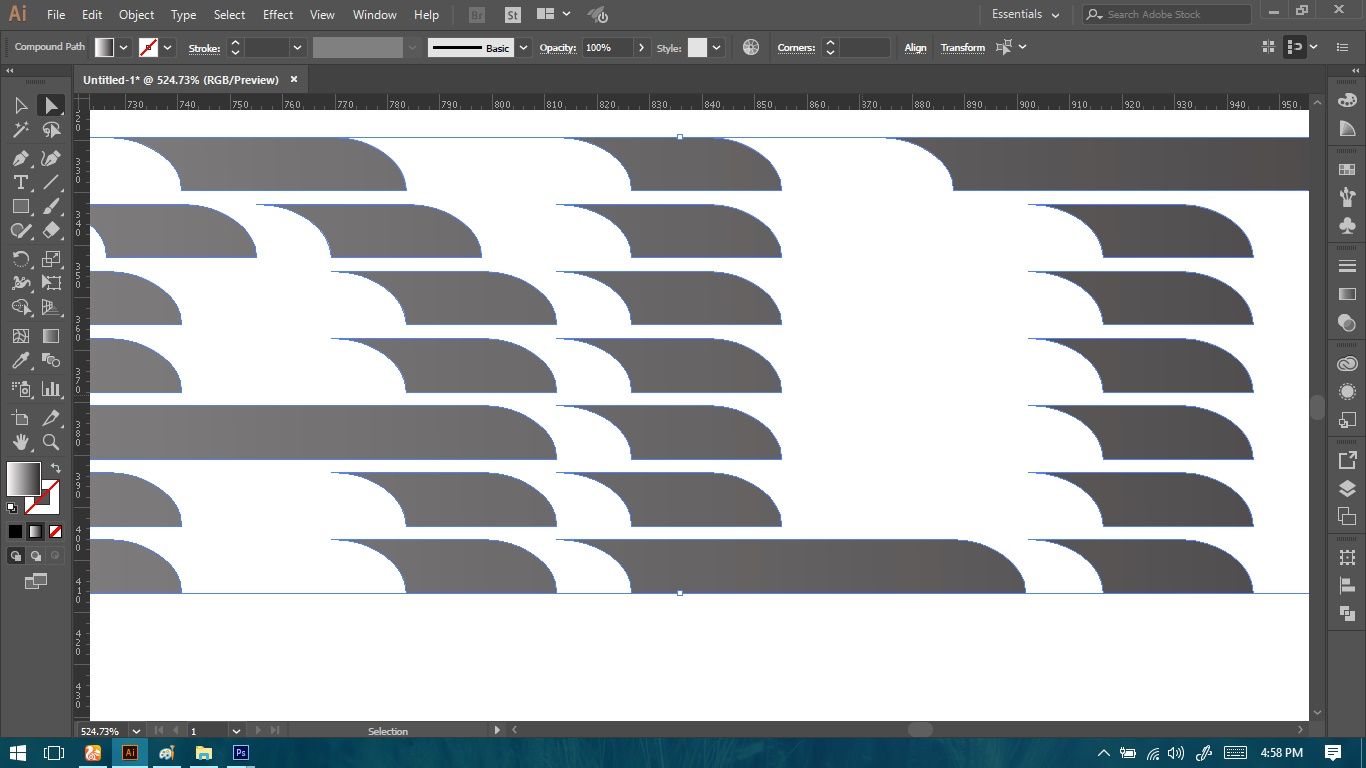Open the Effect menu
Screen dimensions: 1366x768
click(278, 15)
